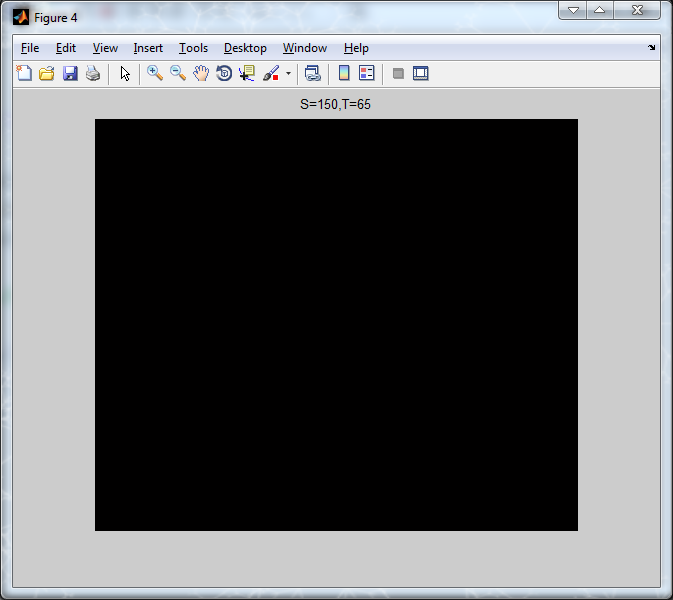
Task: Save the figure with floppy disk icon
Action: (70, 73)
